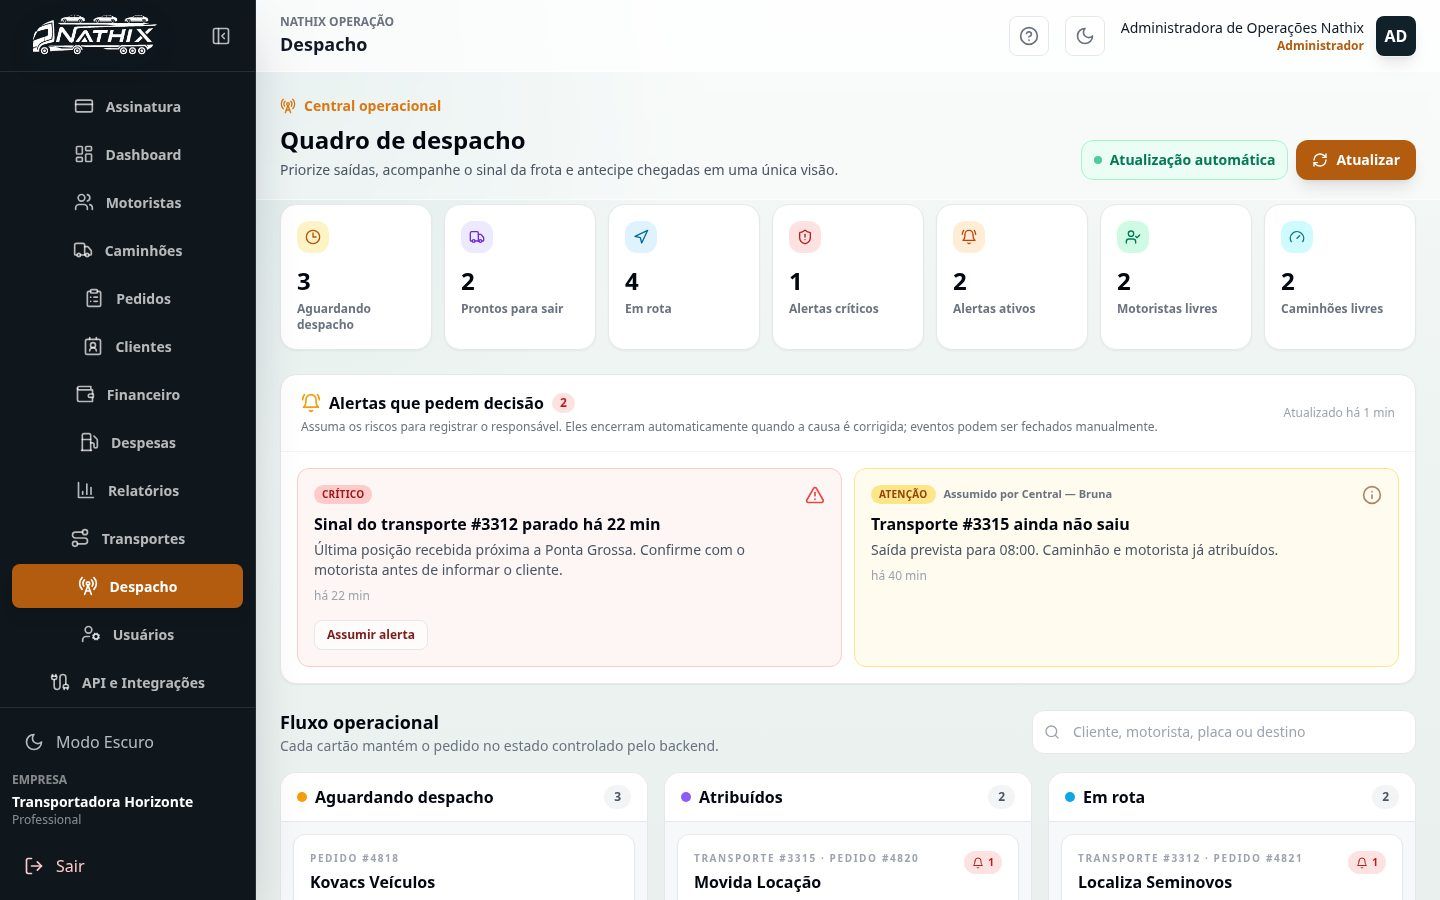The image size is (1440, 900).
Task: Navigate to Transportes
Action: click(x=128, y=539)
